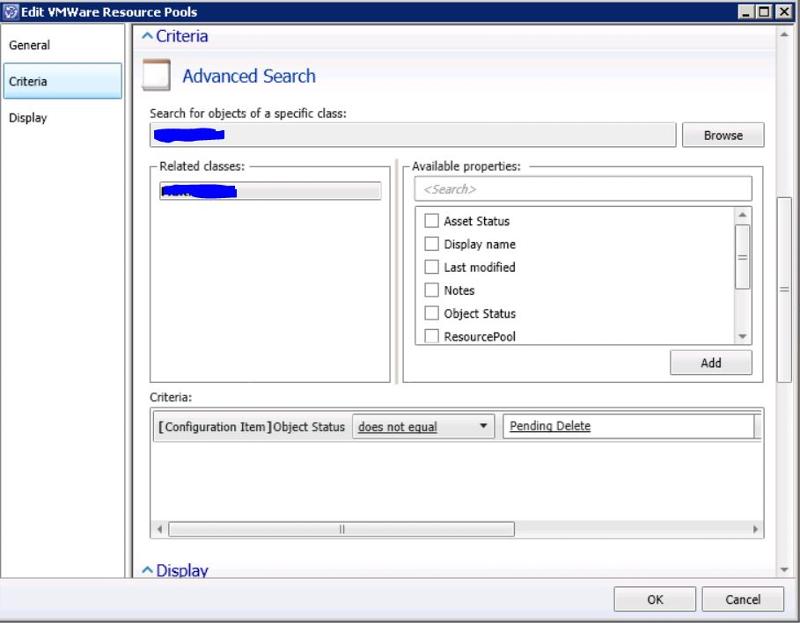Click the Cancel button

[743, 599]
